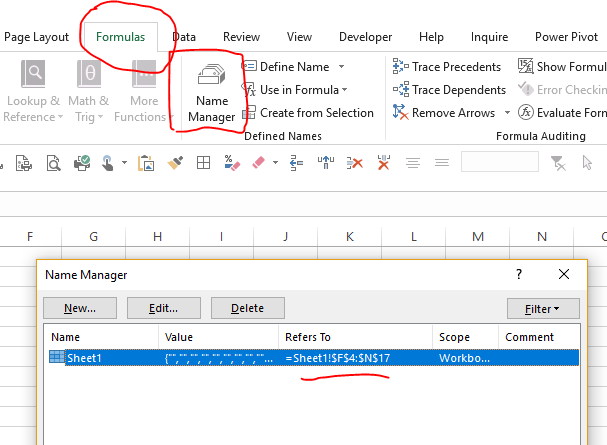Viewport: 607px width, 445px height.
Task: Select the Sheet1 row in Name Manager
Action: [314, 358]
